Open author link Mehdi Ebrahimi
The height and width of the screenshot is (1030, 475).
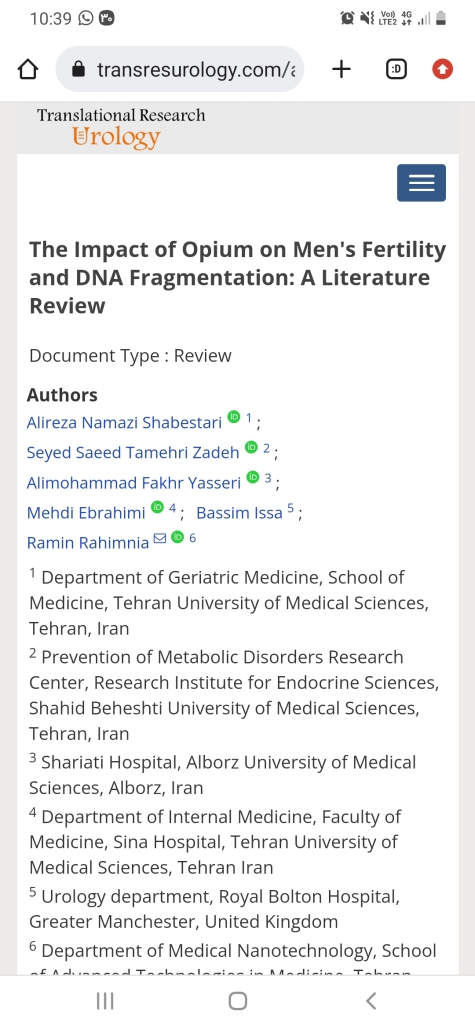86,513
